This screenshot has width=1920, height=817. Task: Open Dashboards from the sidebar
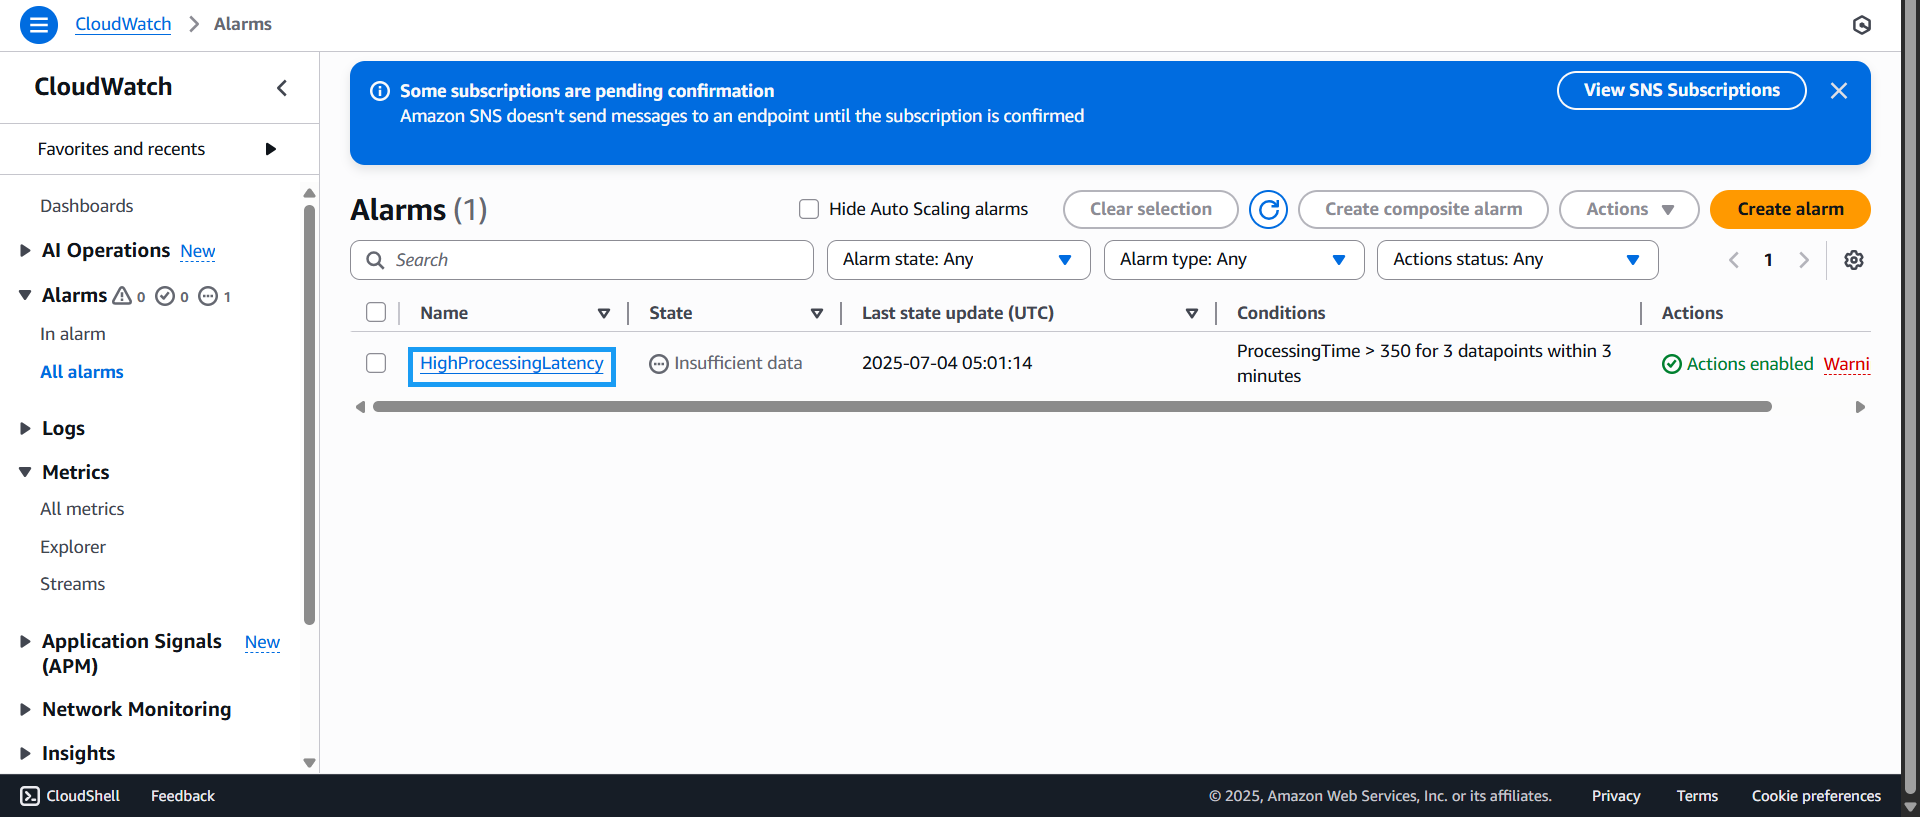(x=86, y=206)
